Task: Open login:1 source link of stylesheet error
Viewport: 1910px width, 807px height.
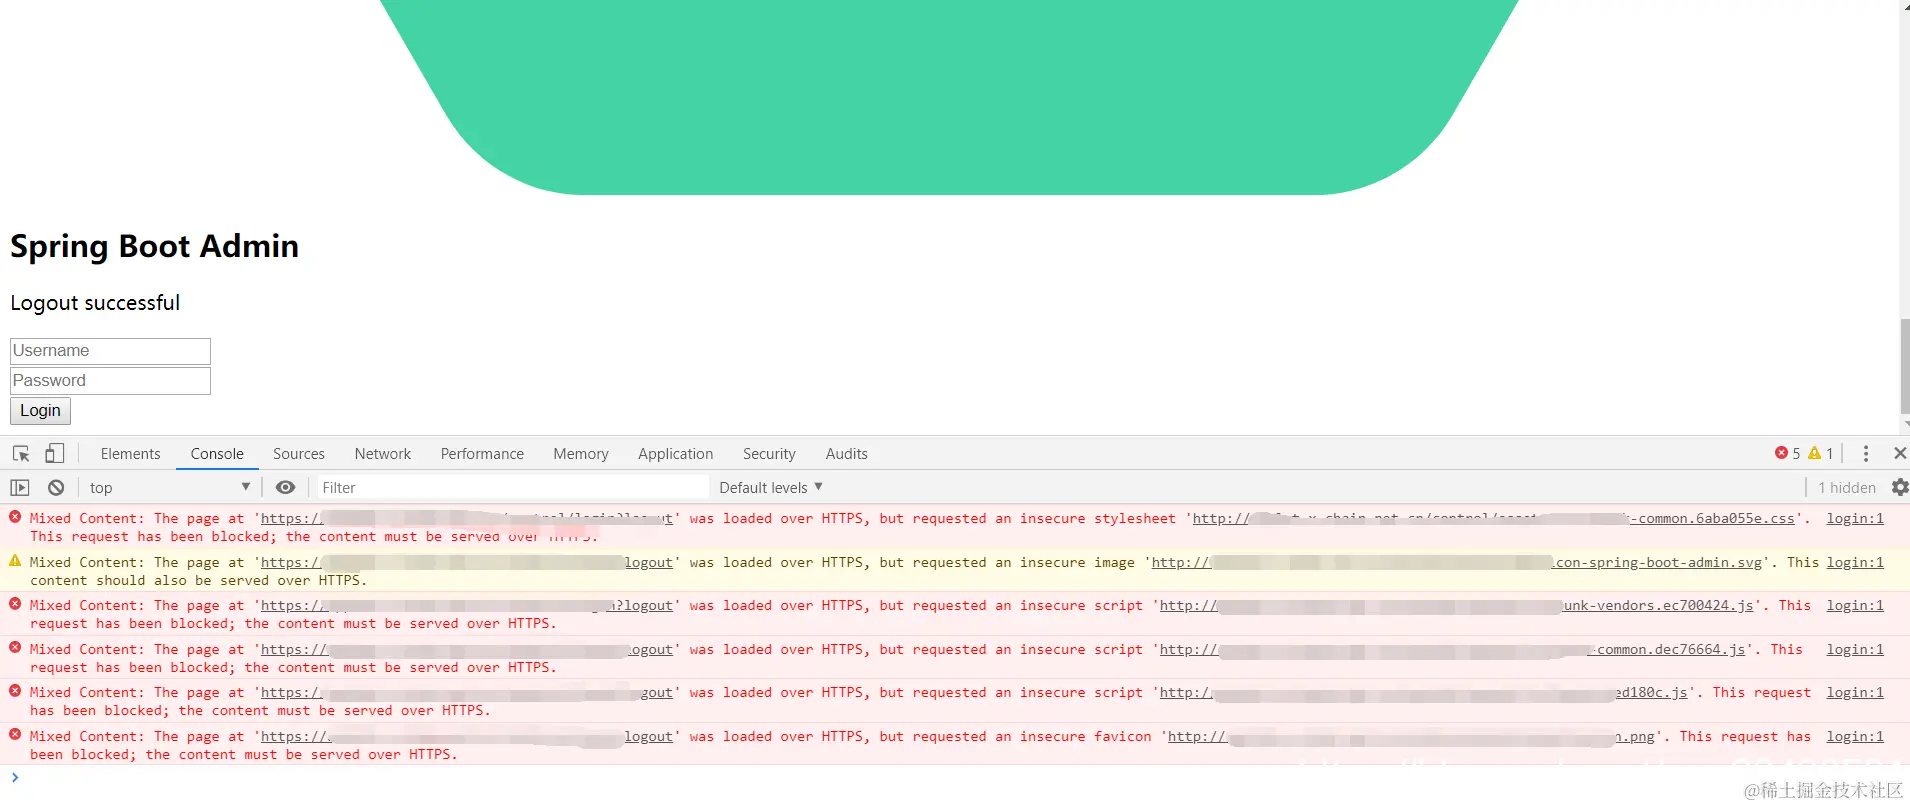Action: pos(1855,518)
